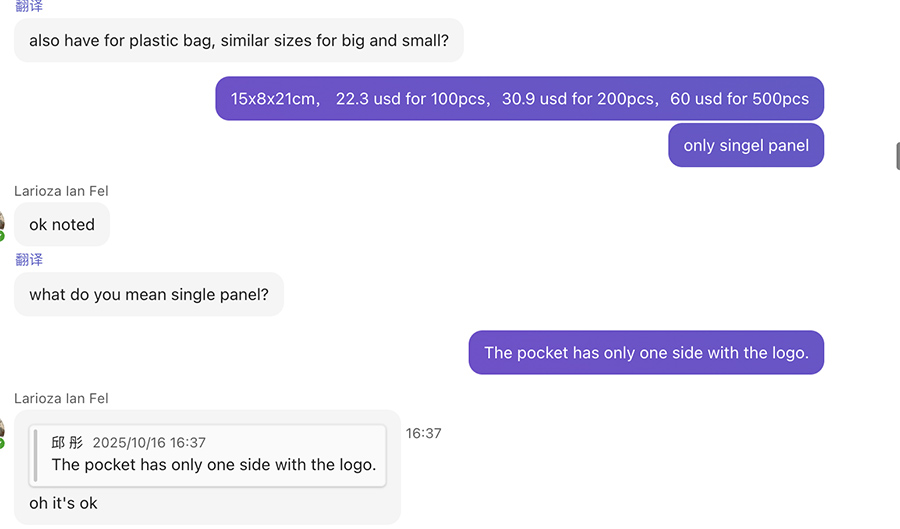Click the purple "The pocket has only one side" bubble
The height and width of the screenshot is (529, 900).
(646, 353)
